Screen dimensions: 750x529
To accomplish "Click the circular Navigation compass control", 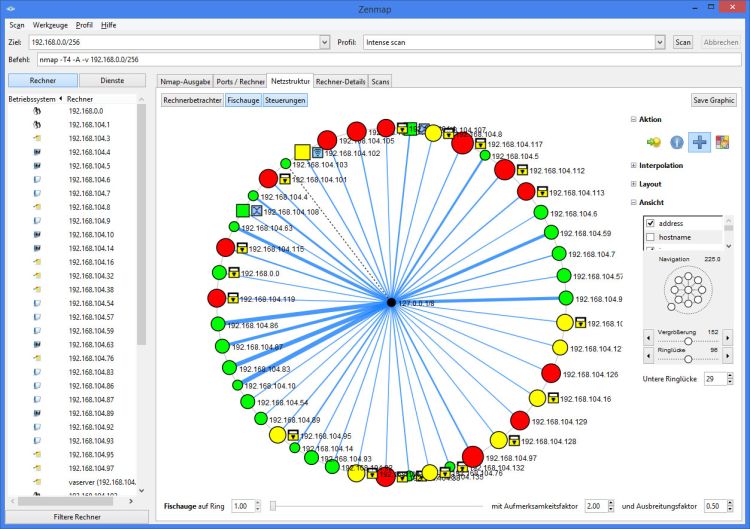I will coord(686,291).
